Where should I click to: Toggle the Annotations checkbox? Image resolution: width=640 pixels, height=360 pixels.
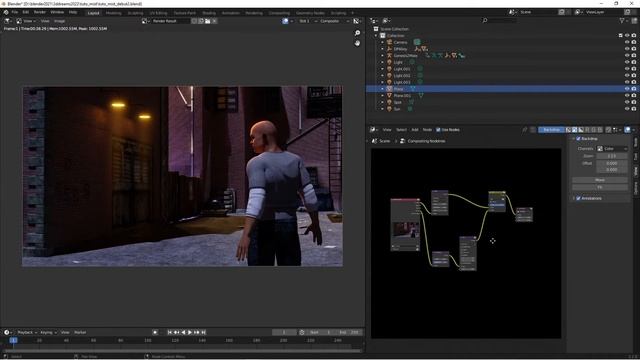[x=578, y=198]
